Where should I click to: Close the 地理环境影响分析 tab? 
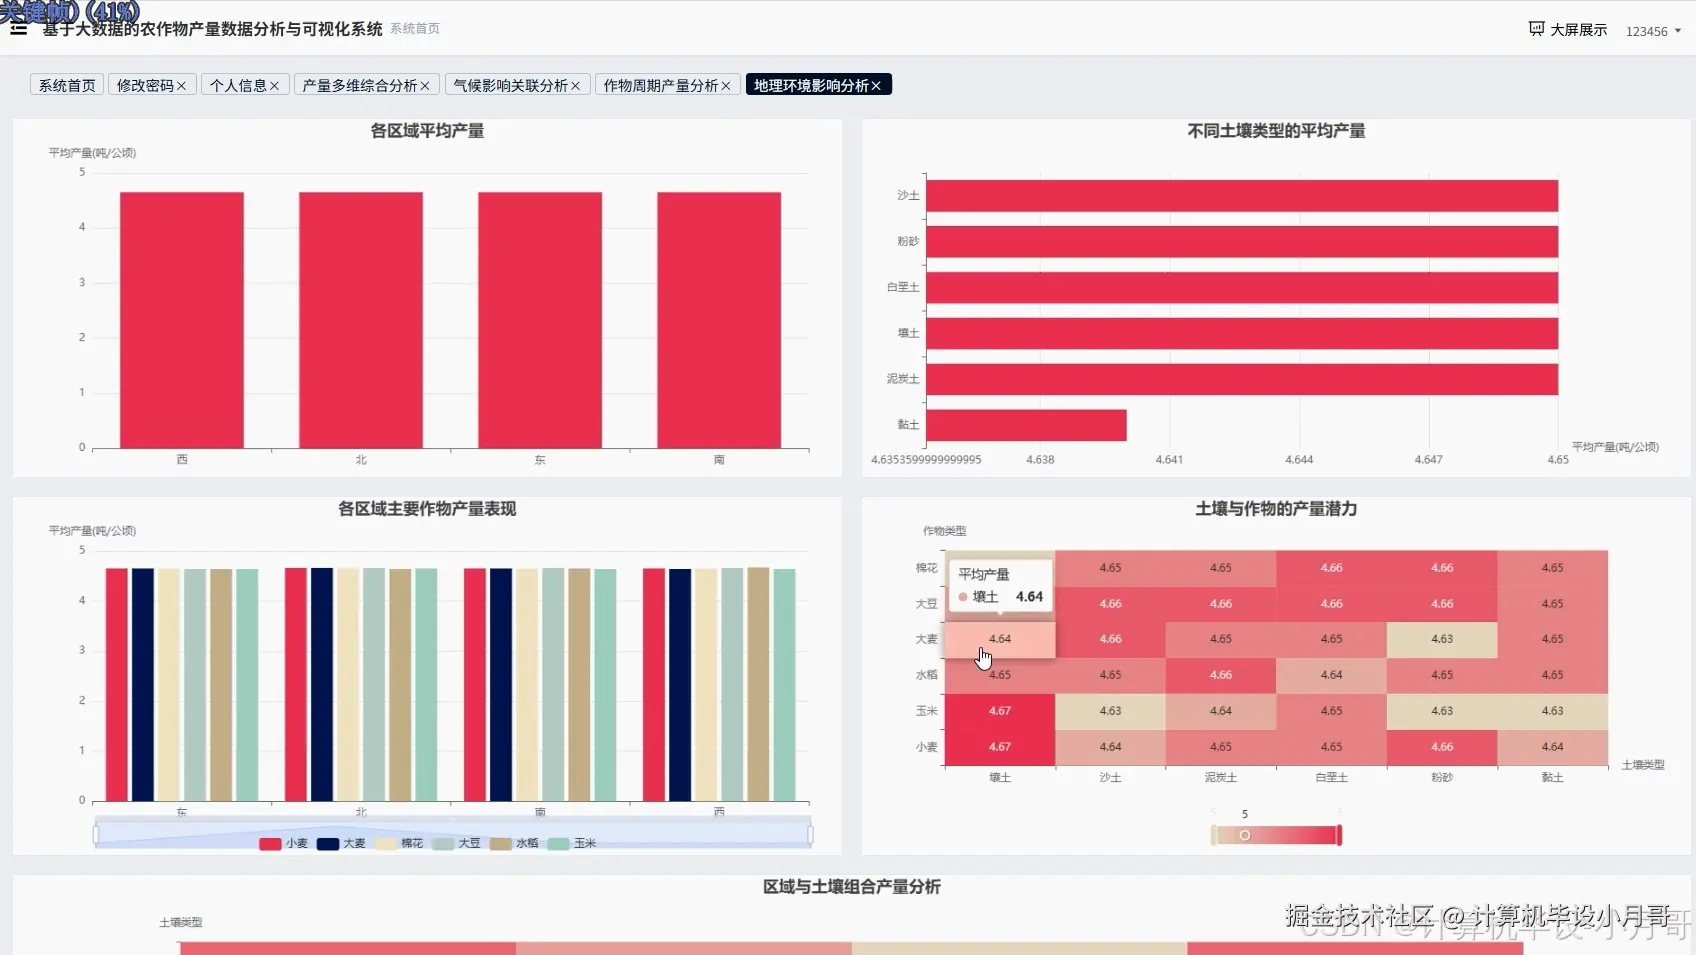[x=877, y=84]
